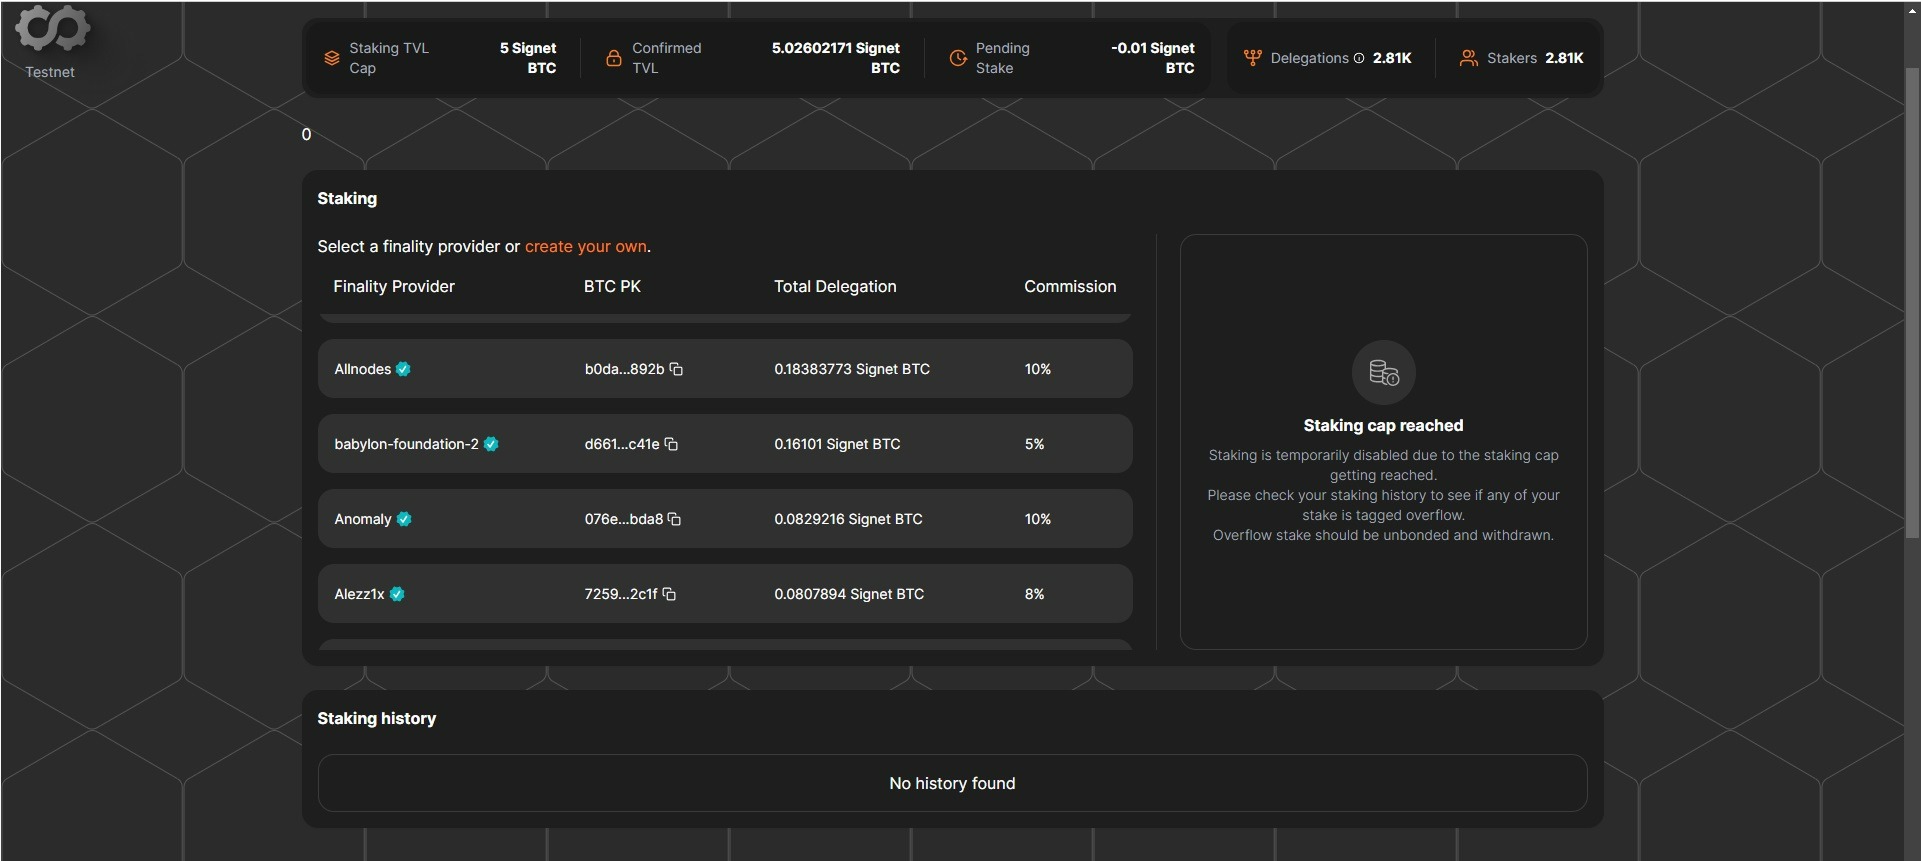Copy Alezz1x BTC public key

click(x=669, y=594)
